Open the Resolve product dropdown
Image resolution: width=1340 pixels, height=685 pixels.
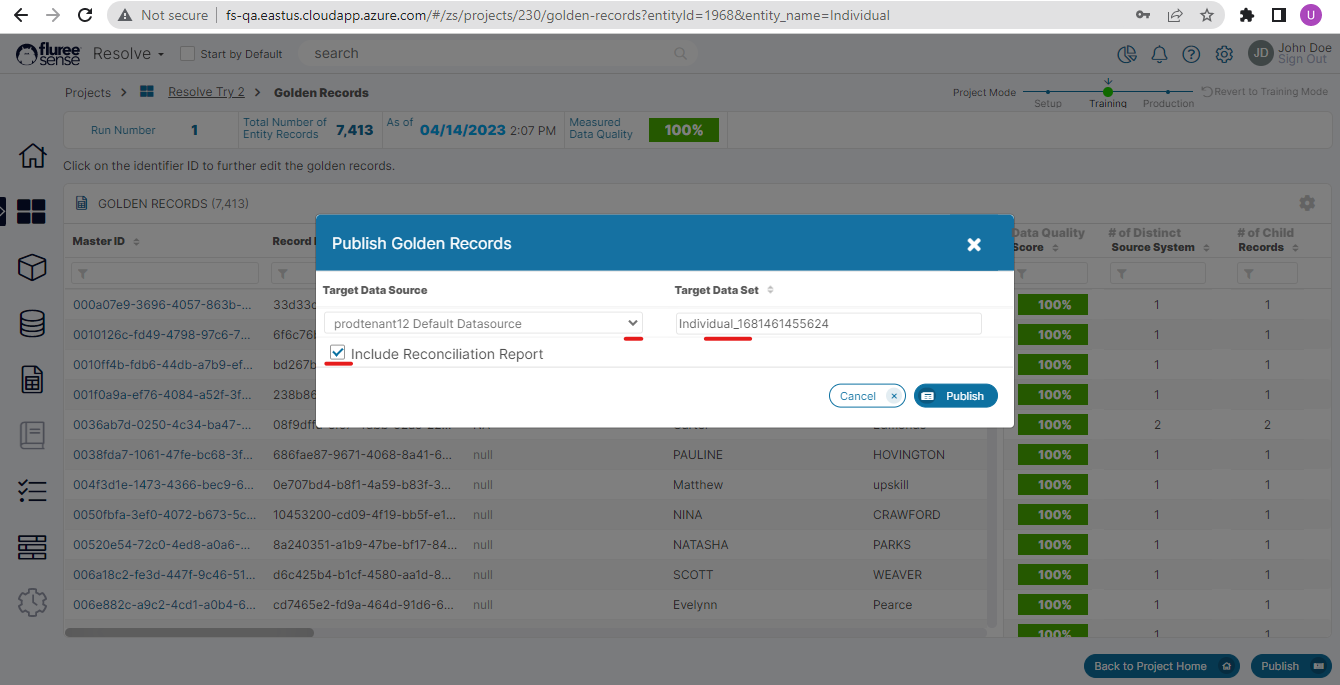pos(128,54)
